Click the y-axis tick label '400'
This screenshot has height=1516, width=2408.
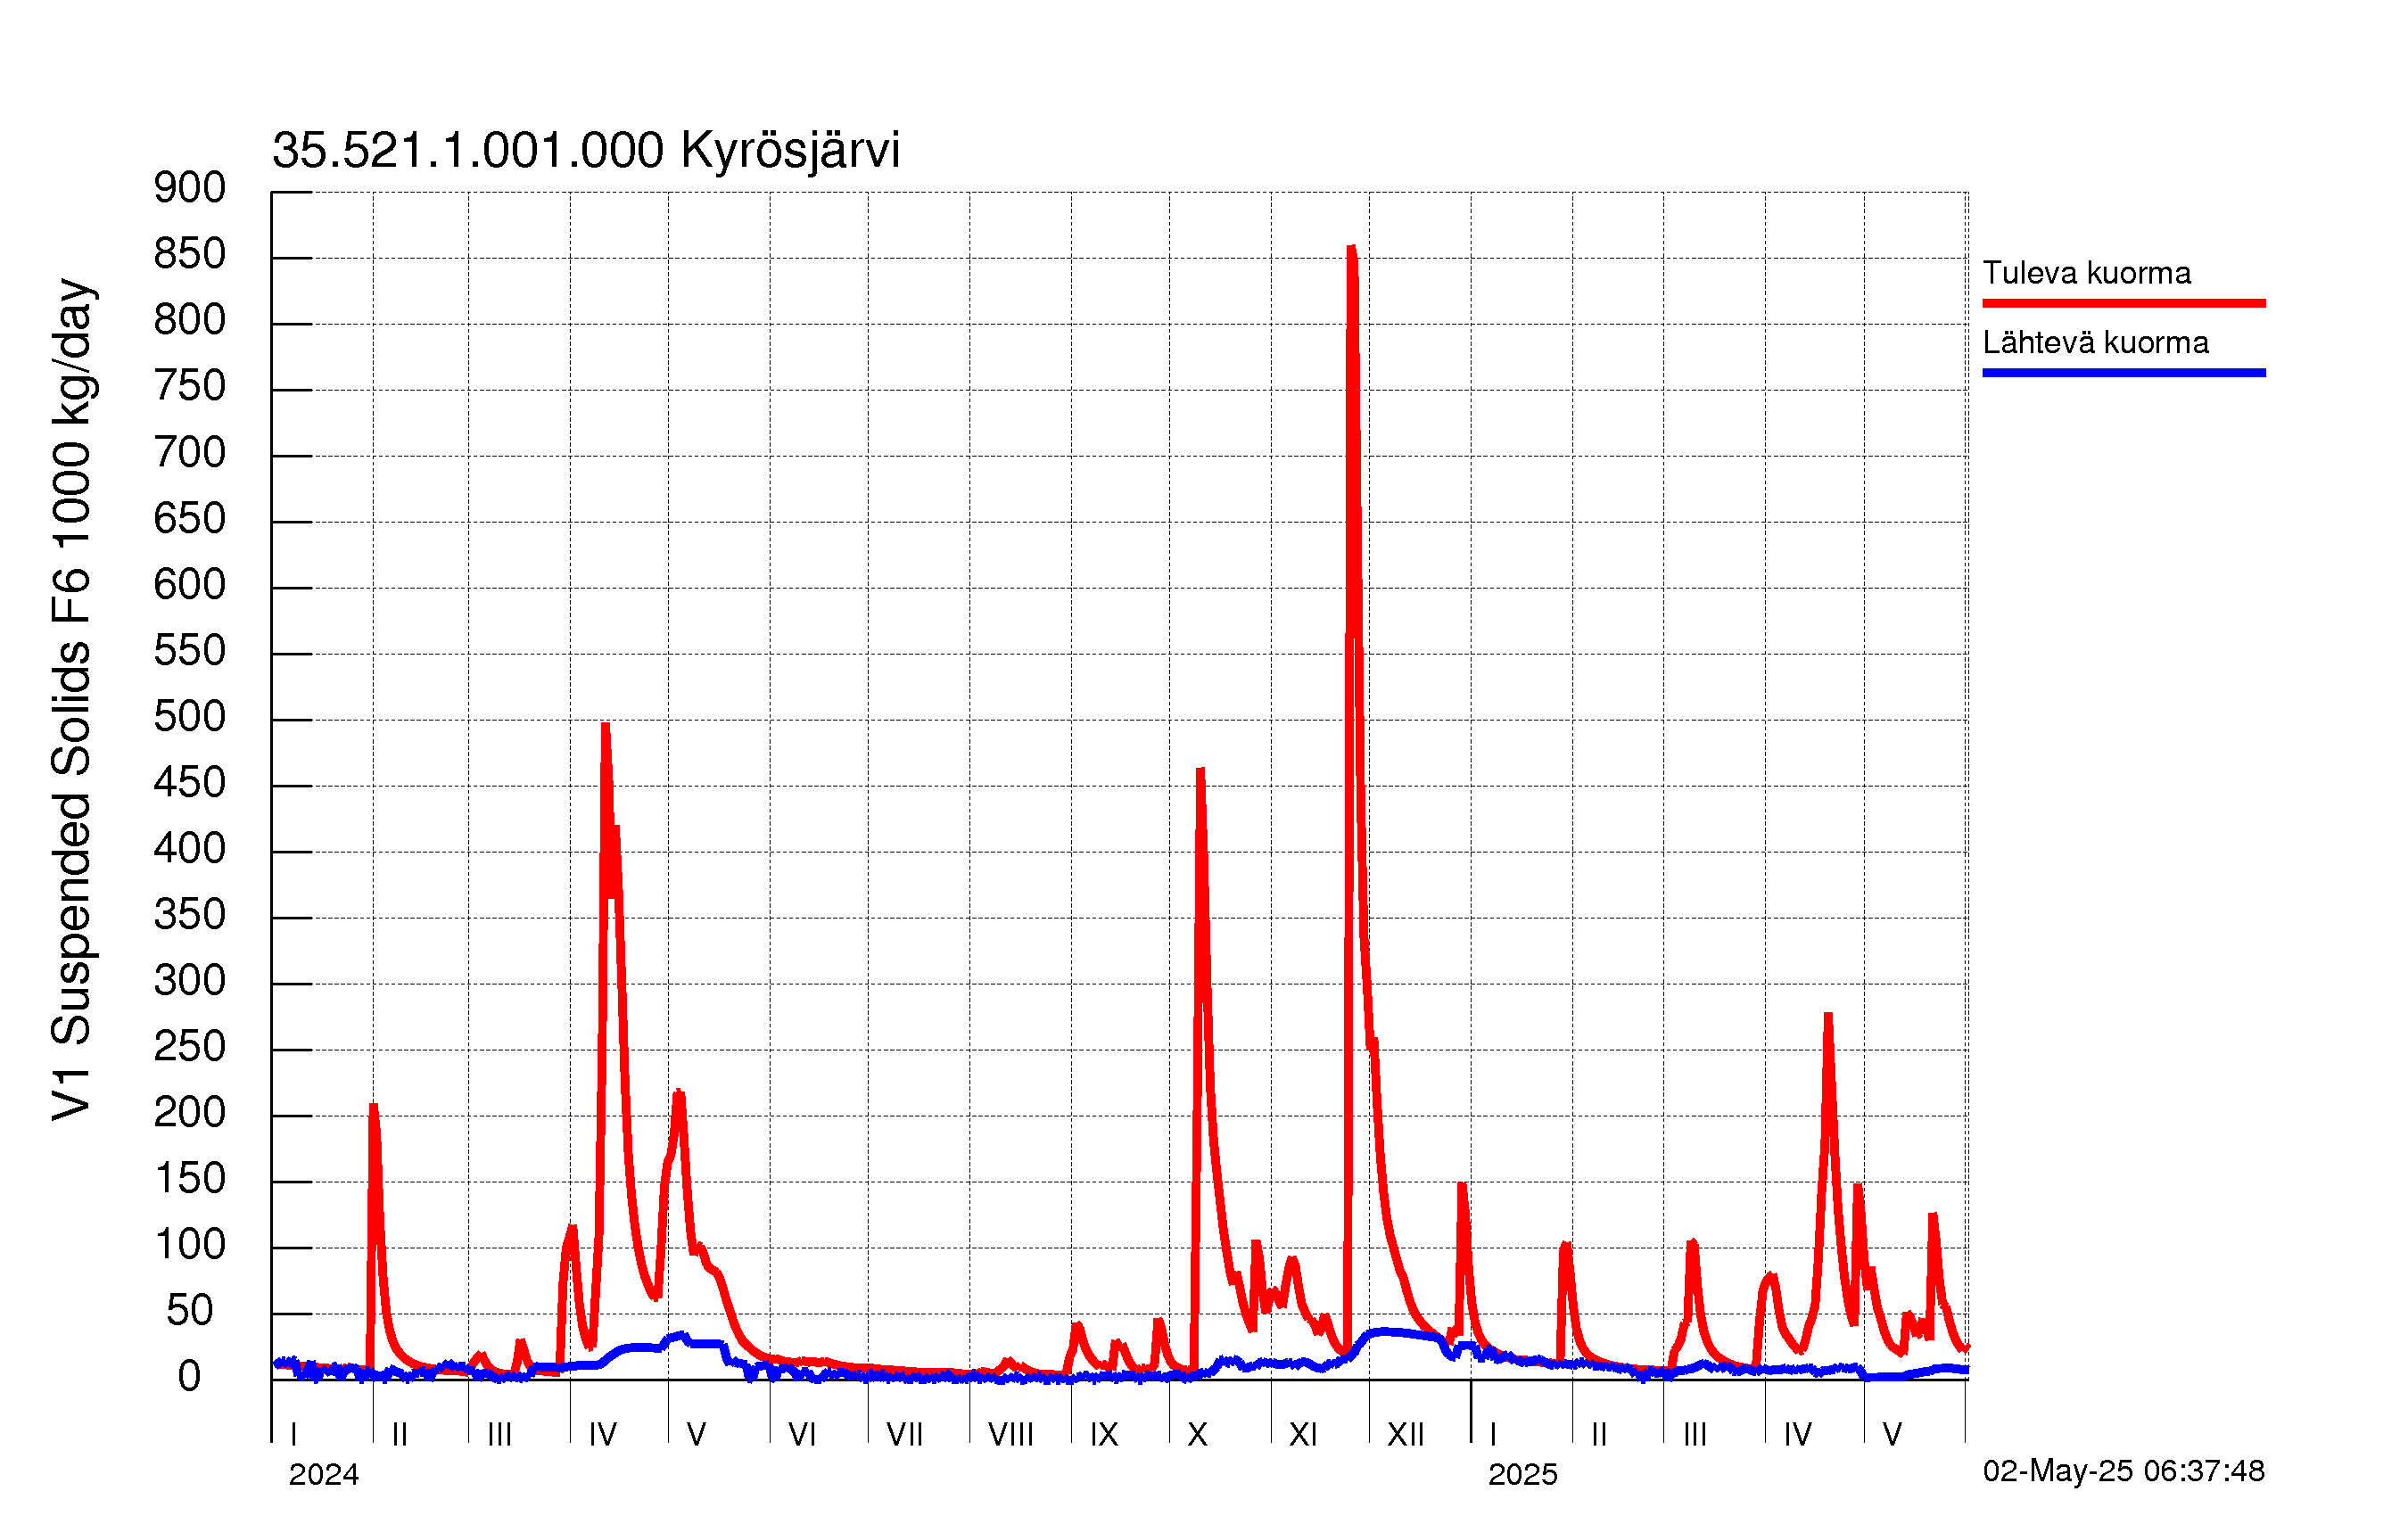click(x=189, y=849)
